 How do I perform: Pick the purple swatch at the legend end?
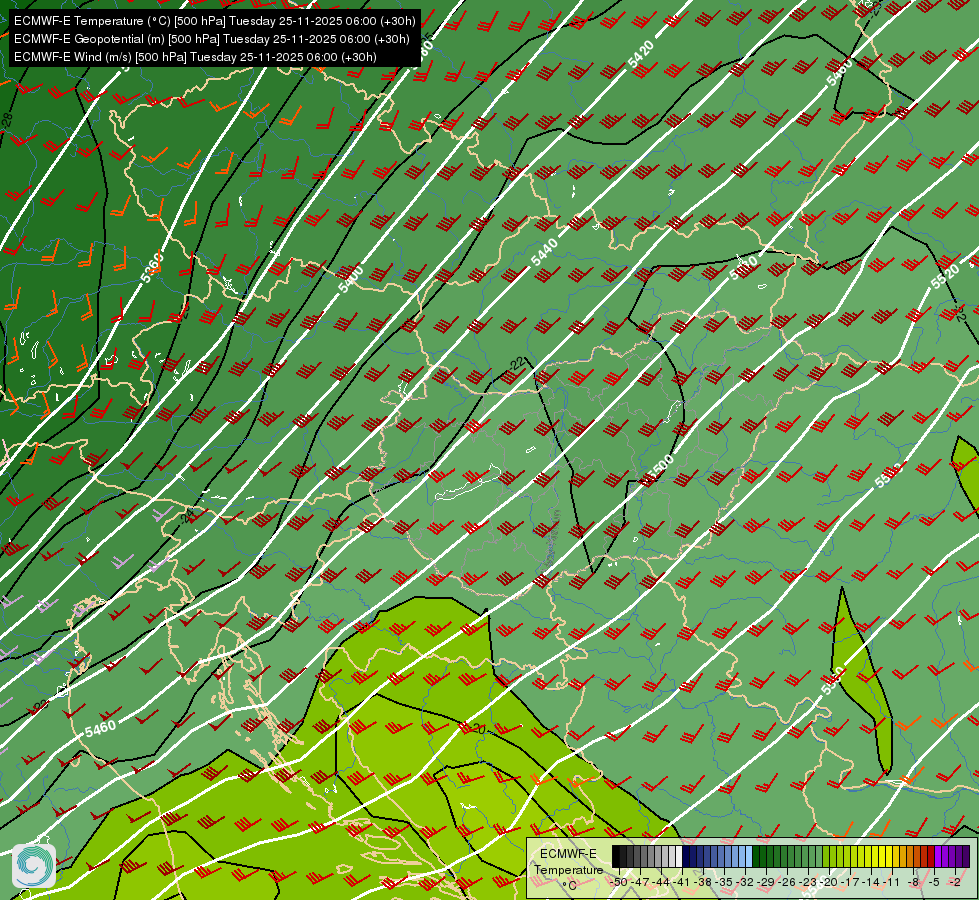pos(966,856)
